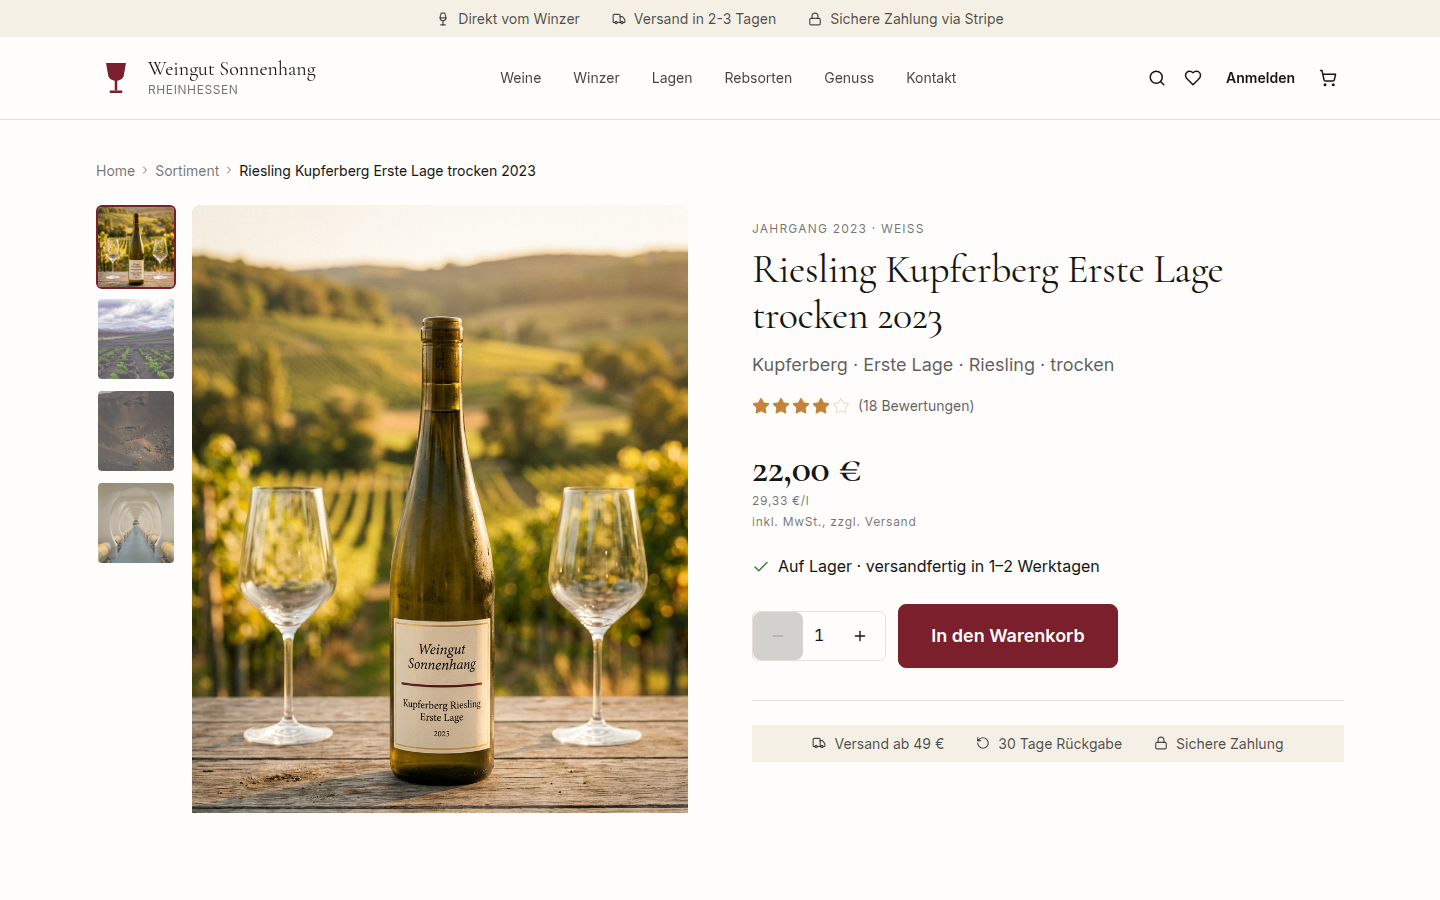Increase the quantity with the plus button

(x=860, y=635)
